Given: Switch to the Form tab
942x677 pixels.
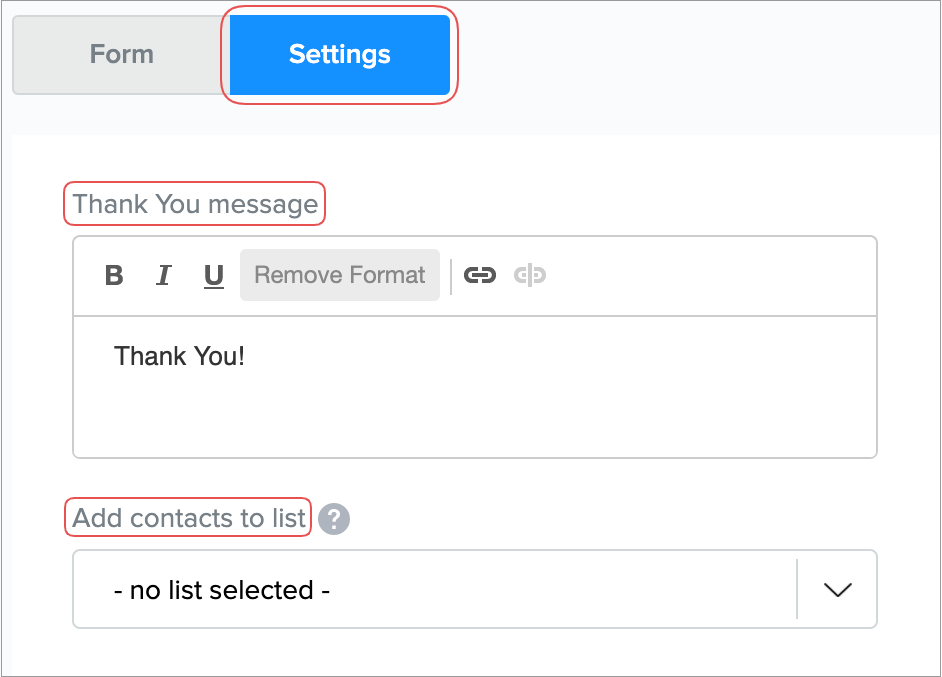Looking at the screenshot, I should 121,54.
